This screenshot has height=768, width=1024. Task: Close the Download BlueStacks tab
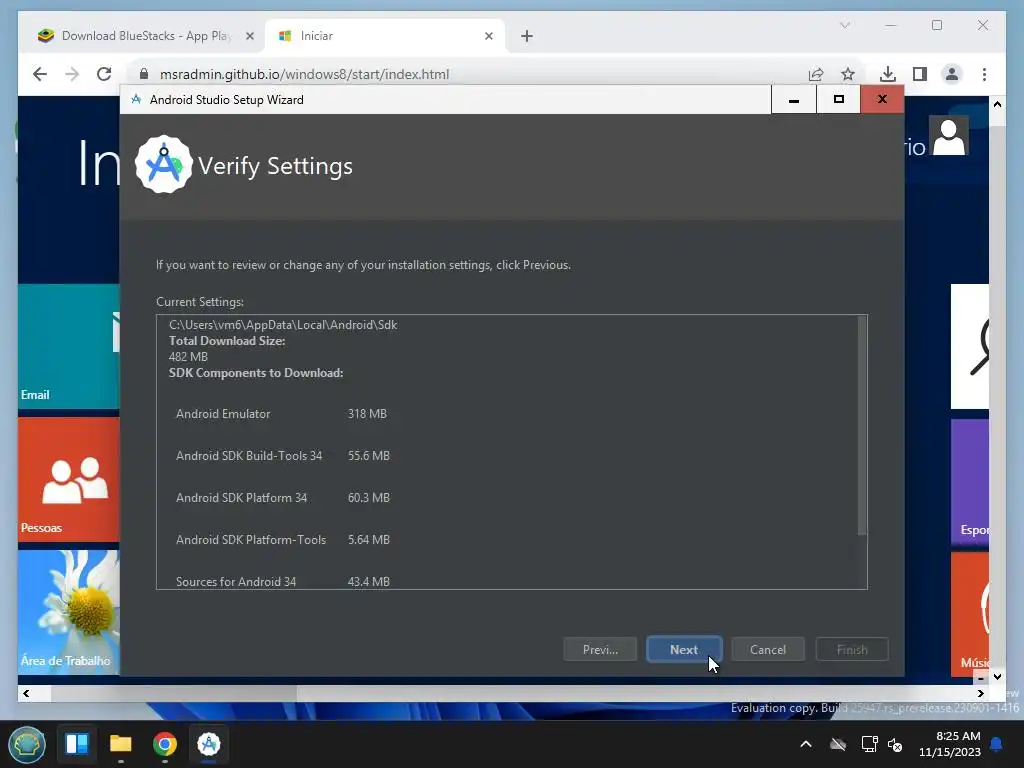tap(249, 36)
